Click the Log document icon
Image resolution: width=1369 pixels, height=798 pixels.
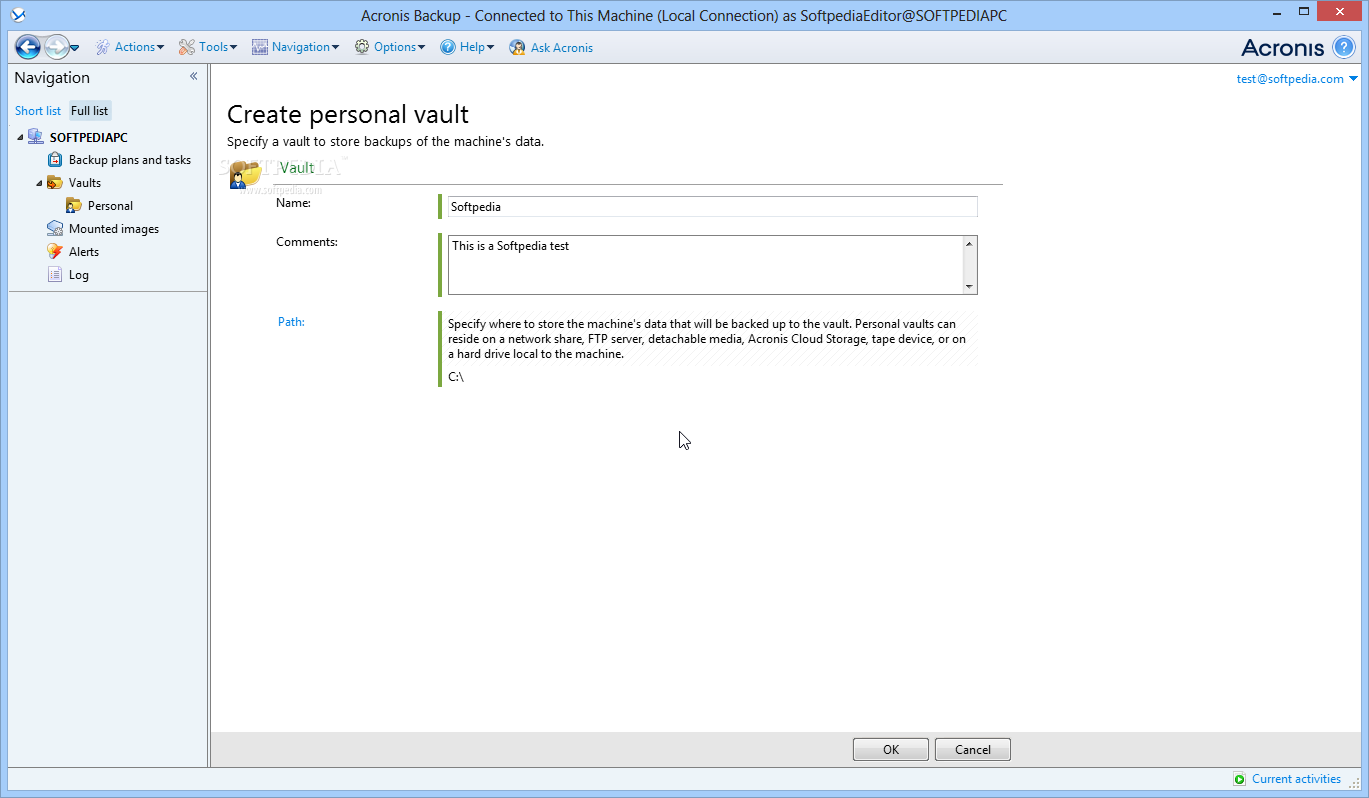(x=55, y=275)
